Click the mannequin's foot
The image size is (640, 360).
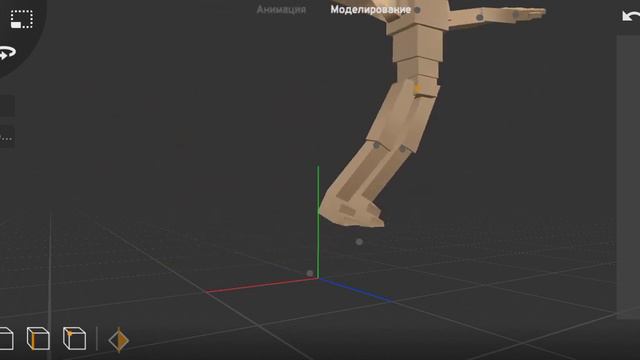click(351, 211)
